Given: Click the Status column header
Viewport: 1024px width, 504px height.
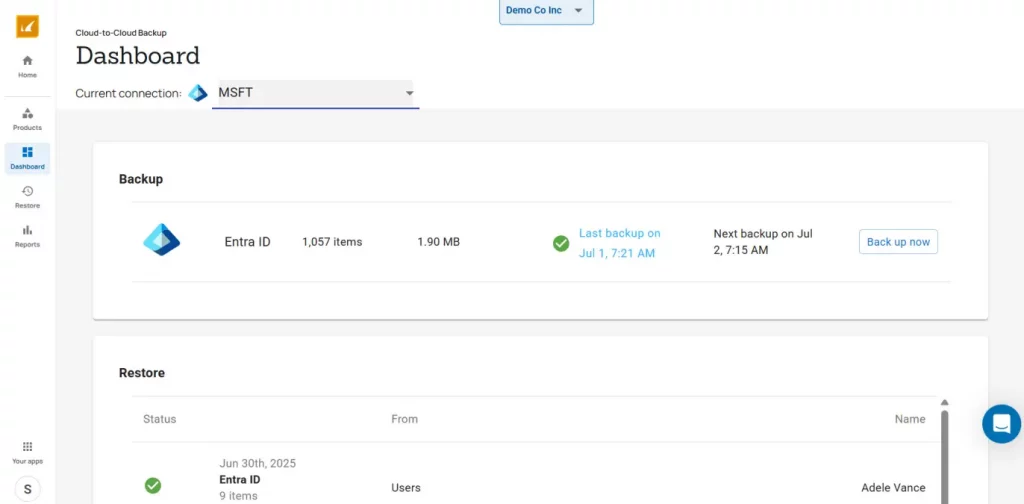Looking at the screenshot, I should coord(159,419).
